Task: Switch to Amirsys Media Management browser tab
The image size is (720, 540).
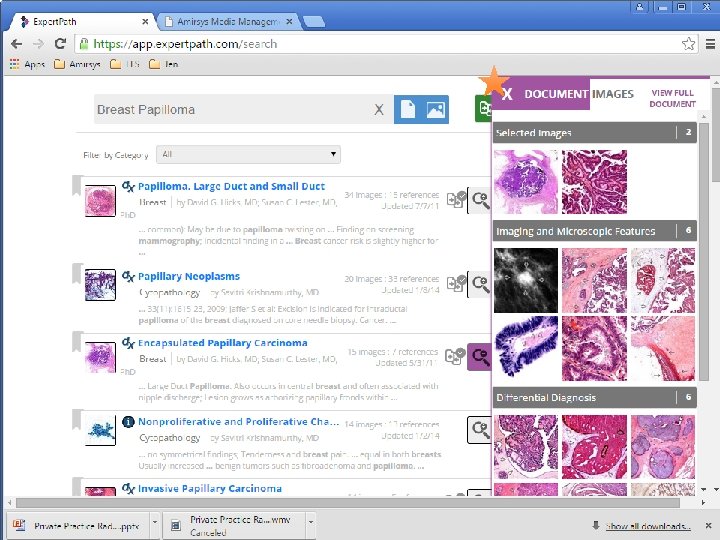Action: click(x=227, y=22)
